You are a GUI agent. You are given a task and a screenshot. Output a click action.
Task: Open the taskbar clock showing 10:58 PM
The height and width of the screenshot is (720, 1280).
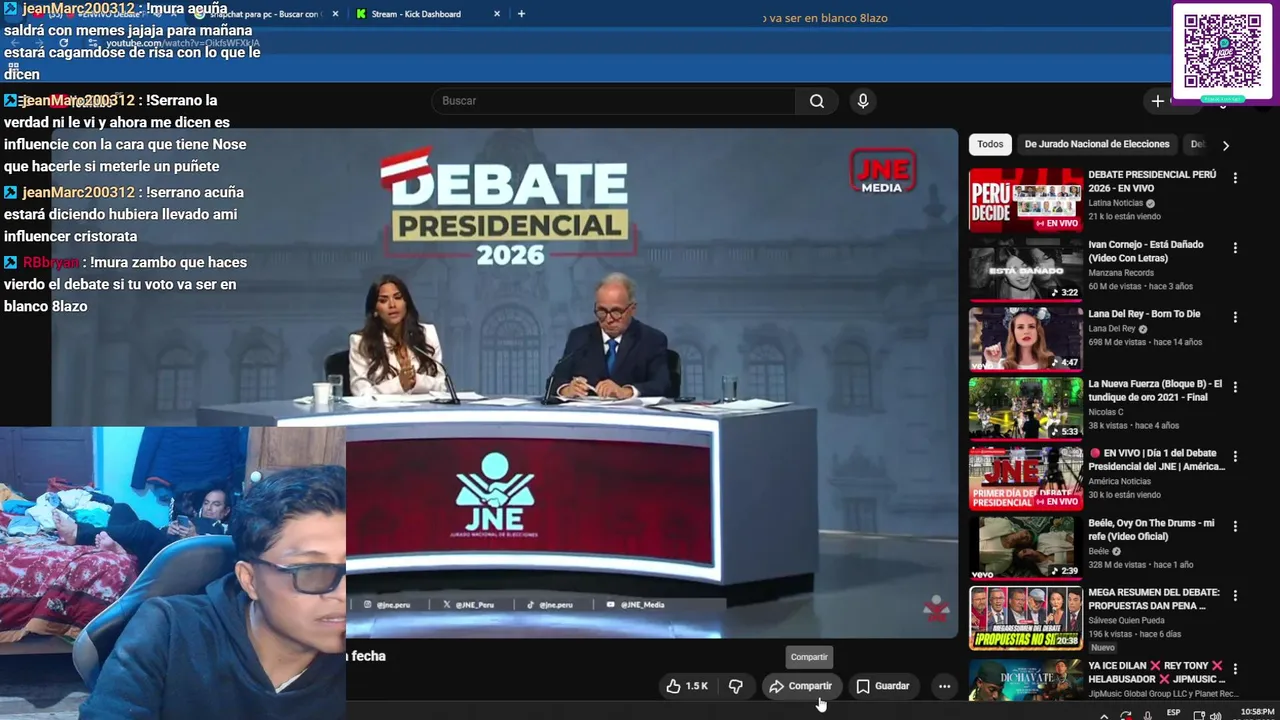point(1257,712)
